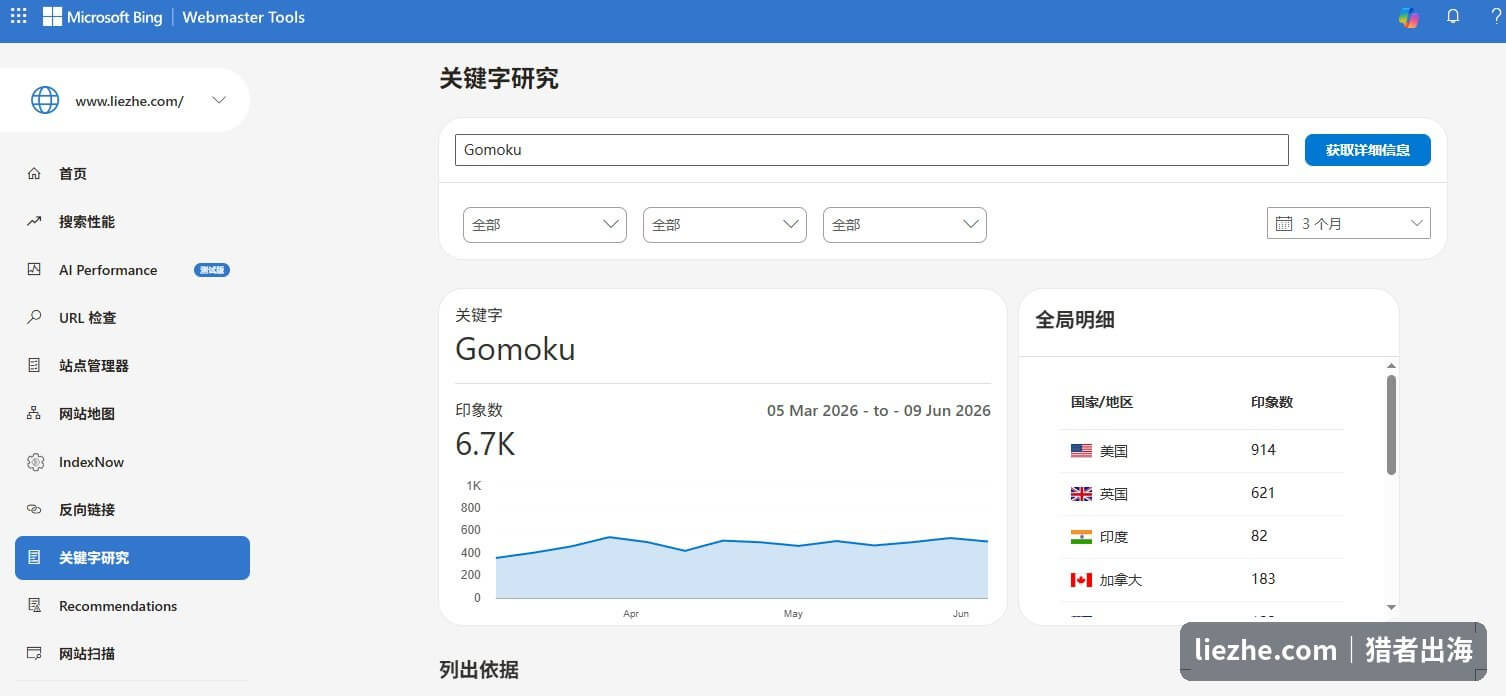Click the scroll up arrow in 全局明细
The width and height of the screenshot is (1506, 696).
1391,366
